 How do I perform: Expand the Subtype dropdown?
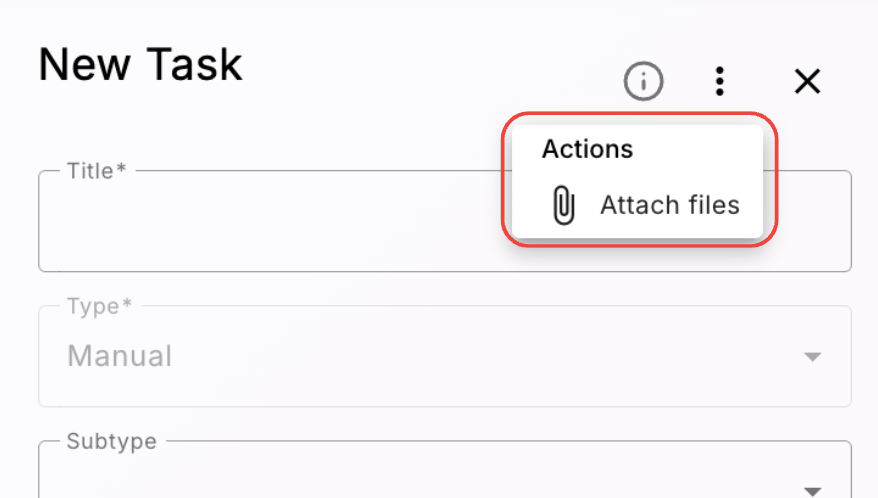tap(445, 469)
